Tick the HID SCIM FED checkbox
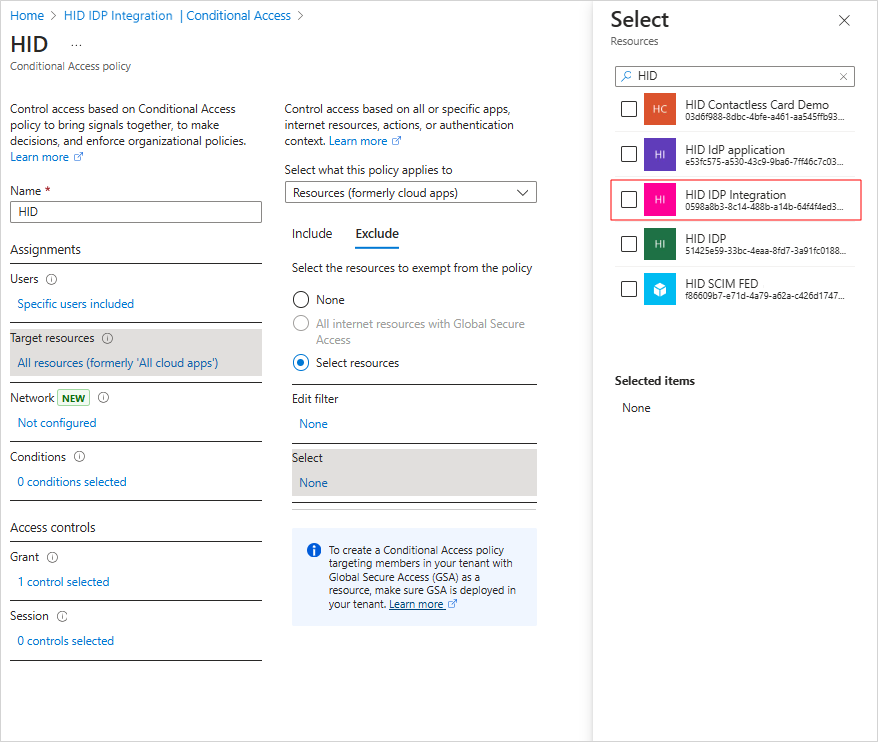The width and height of the screenshot is (878, 742). (x=629, y=289)
